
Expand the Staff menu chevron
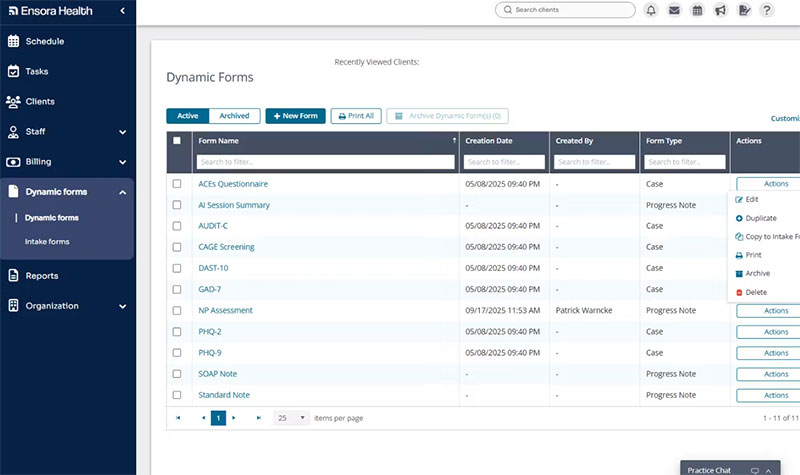pyautogui.click(x=122, y=132)
